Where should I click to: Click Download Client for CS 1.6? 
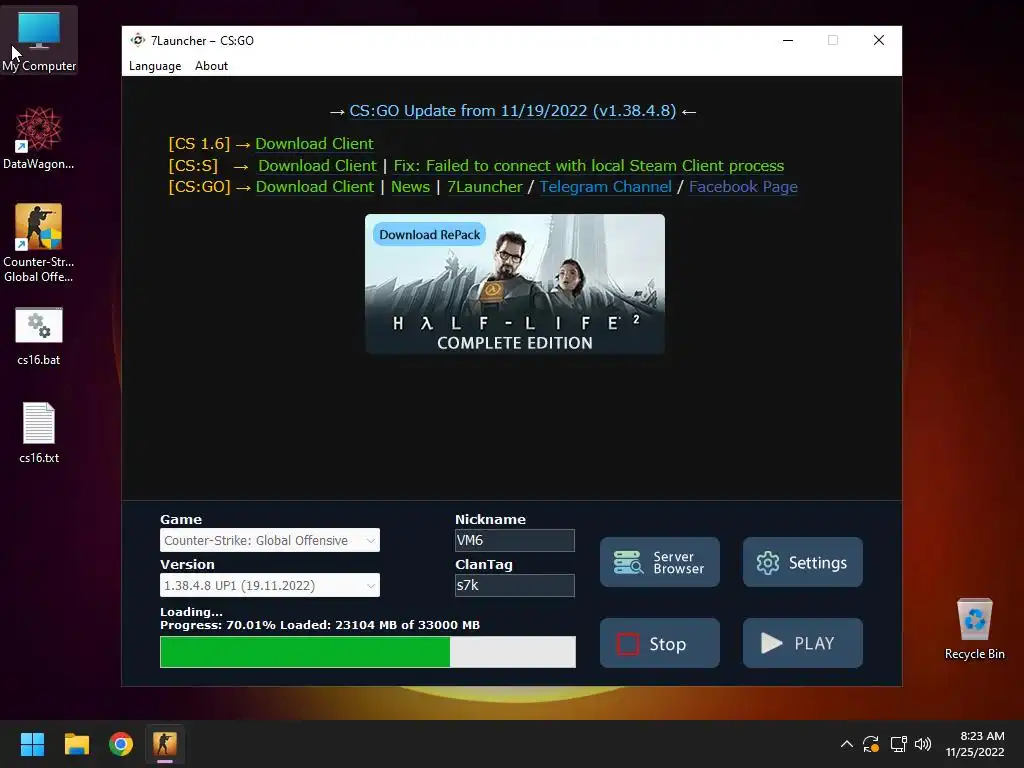(314, 144)
